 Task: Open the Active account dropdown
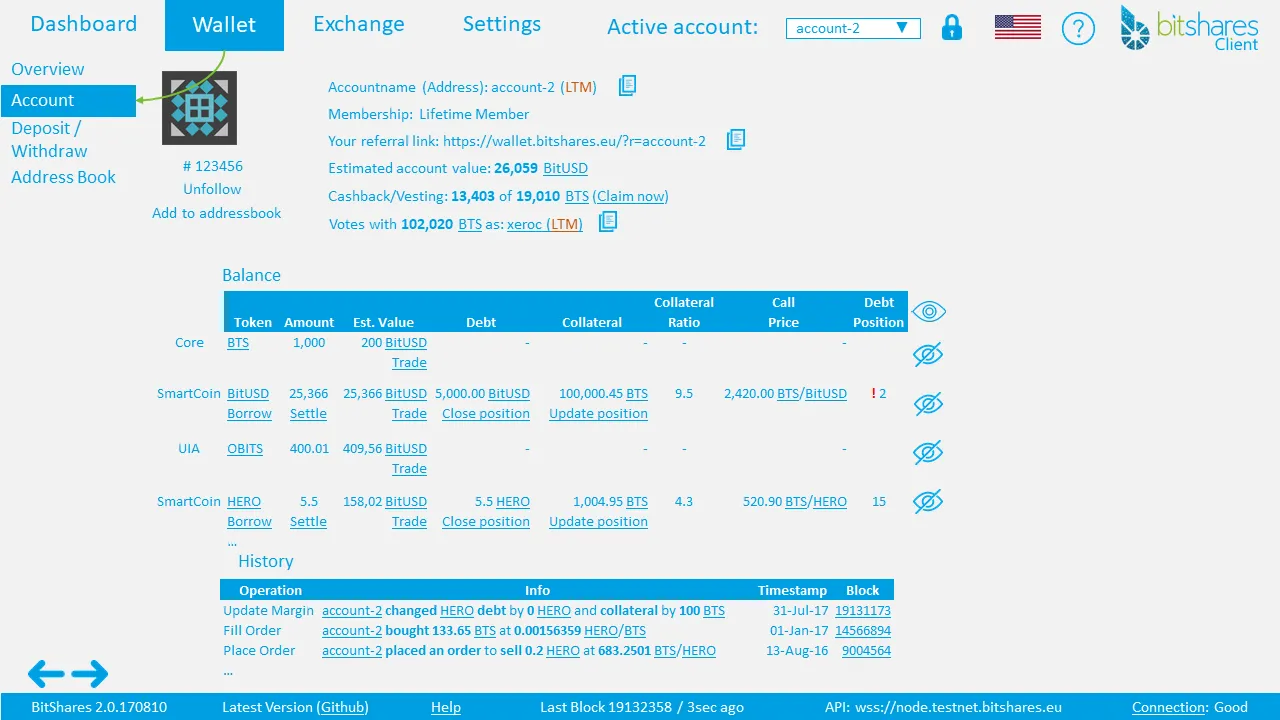point(853,29)
